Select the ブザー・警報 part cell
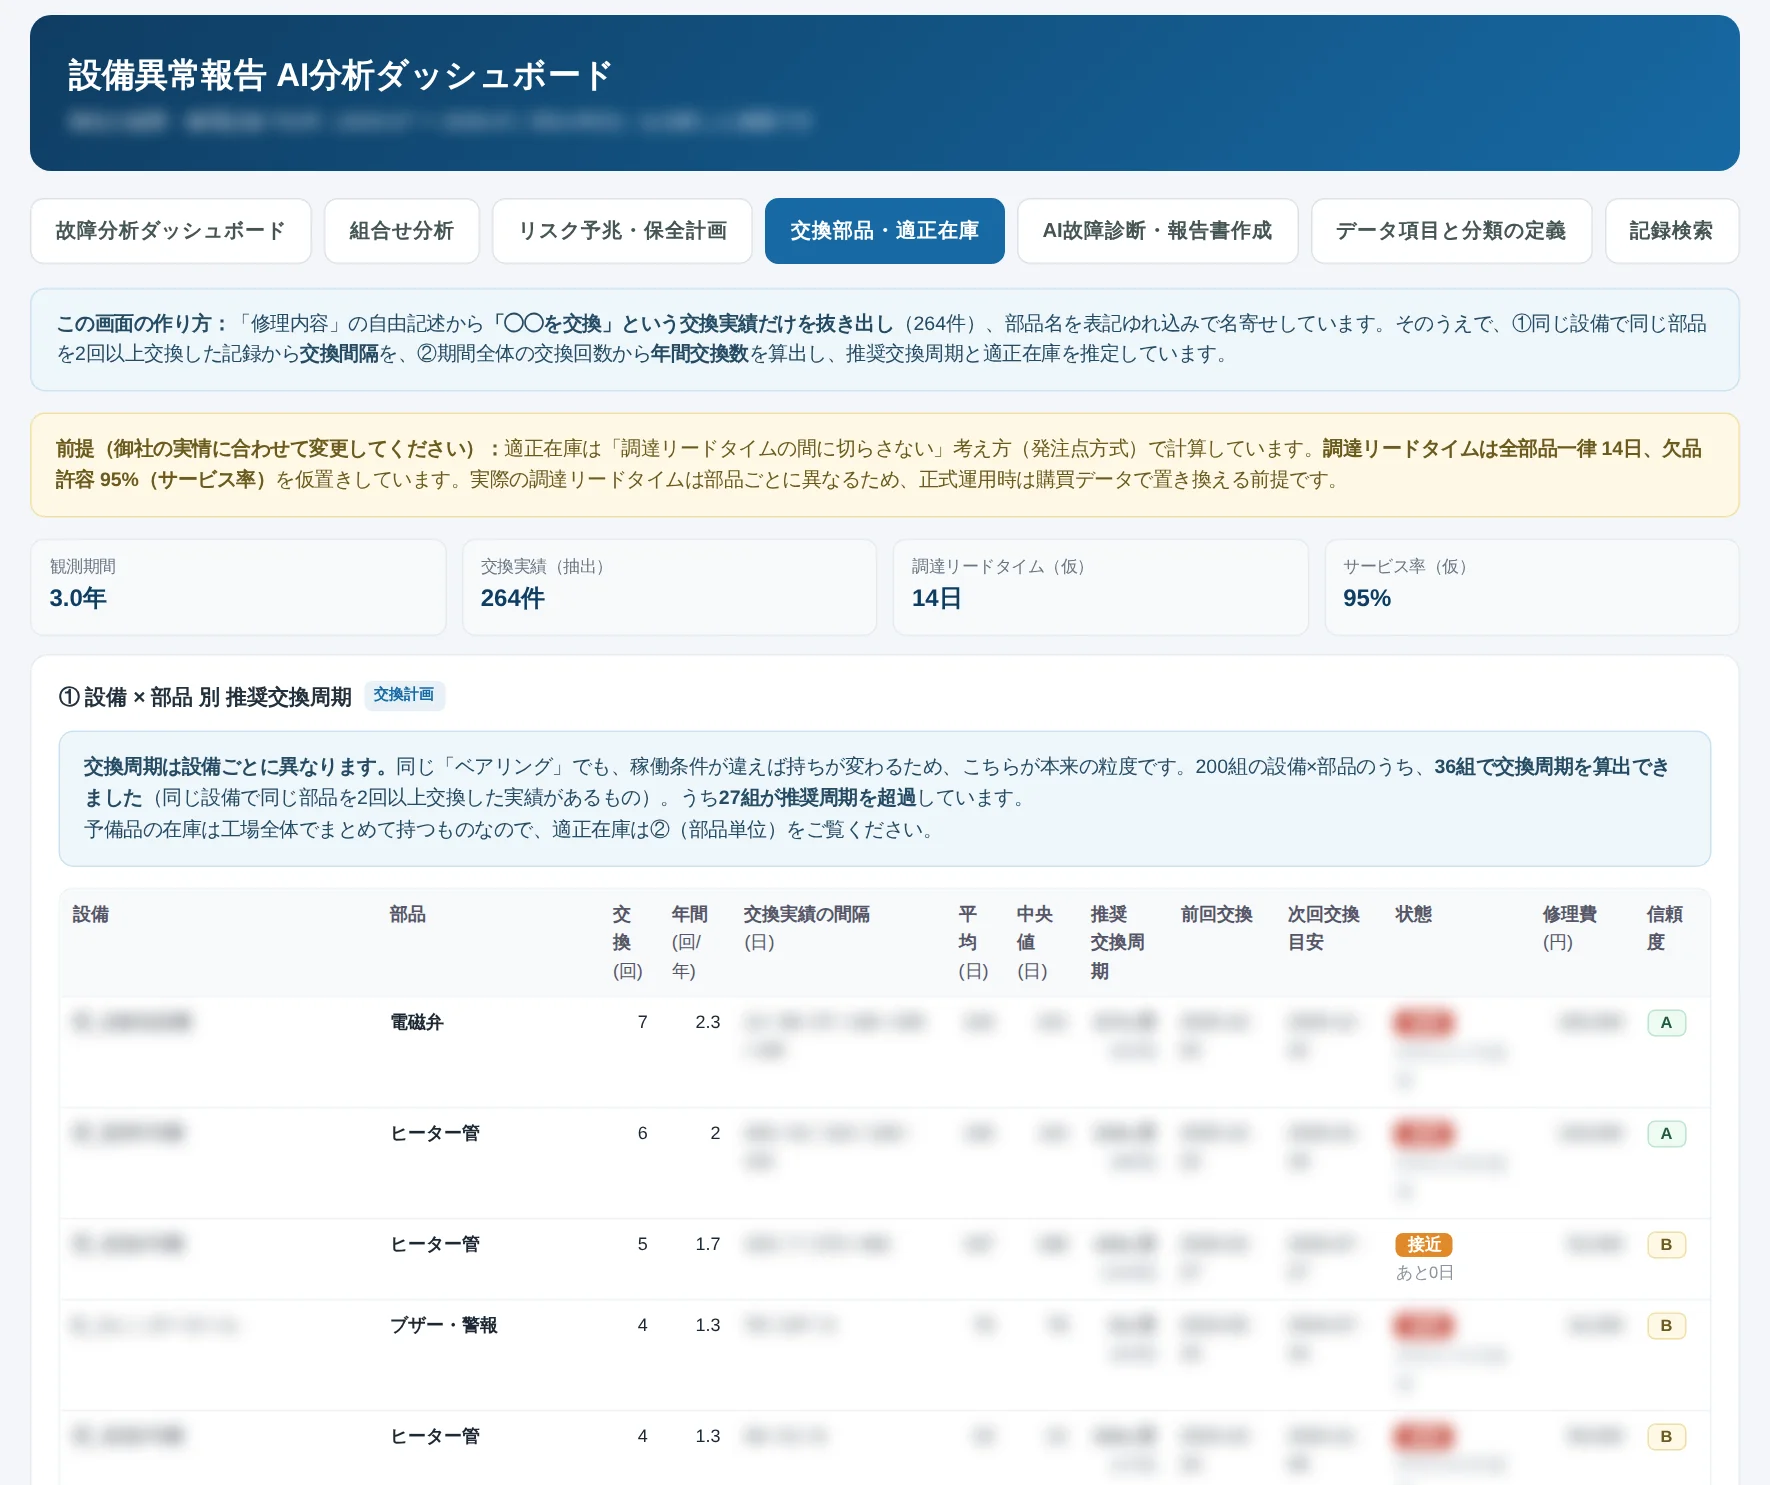The width and height of the screenshot is (1770, 1485). [444, 1325]
